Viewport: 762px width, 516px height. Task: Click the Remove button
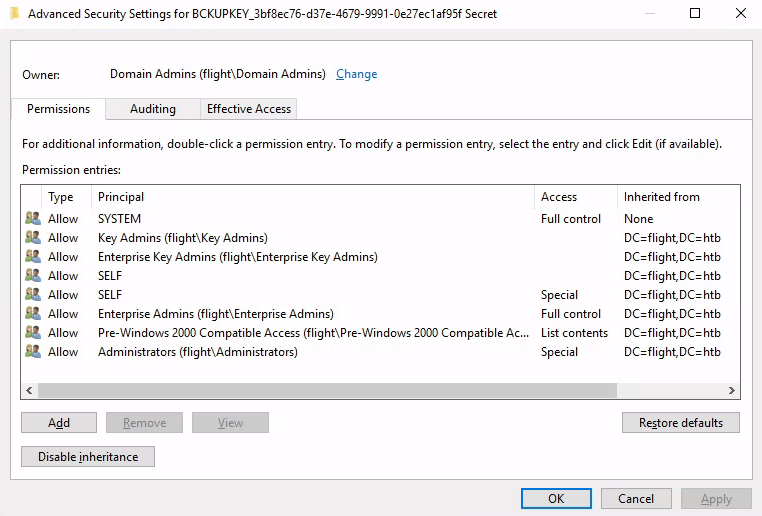point(144,423)
